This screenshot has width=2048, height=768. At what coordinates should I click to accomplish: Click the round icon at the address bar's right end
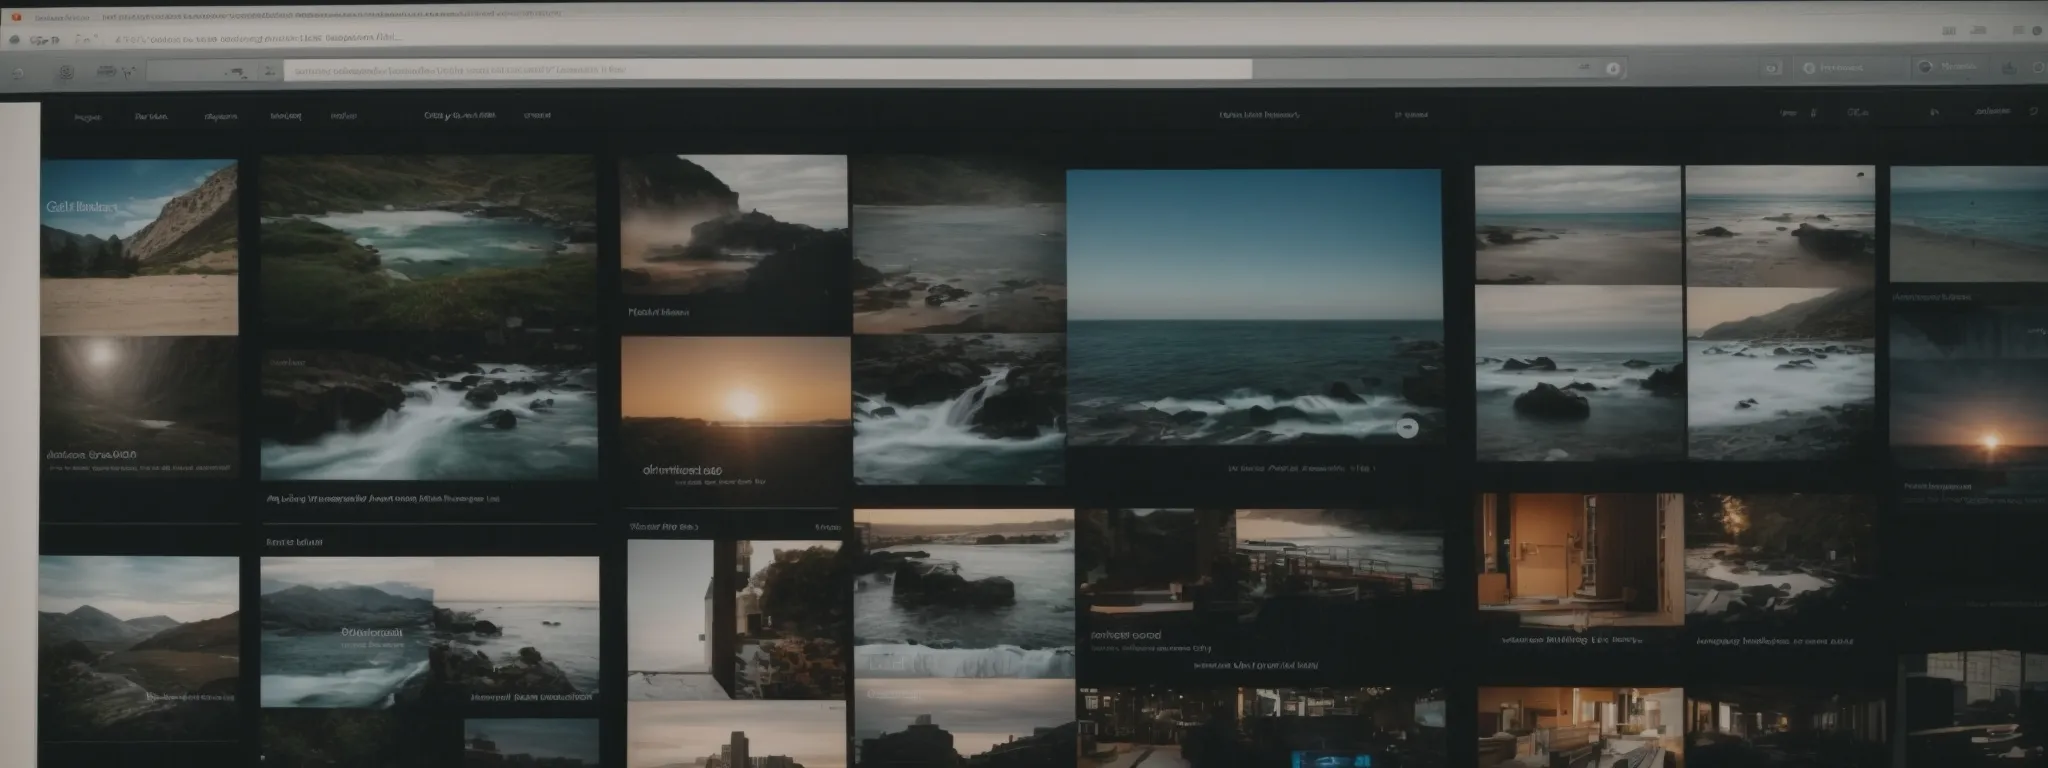coord(1612,69)
